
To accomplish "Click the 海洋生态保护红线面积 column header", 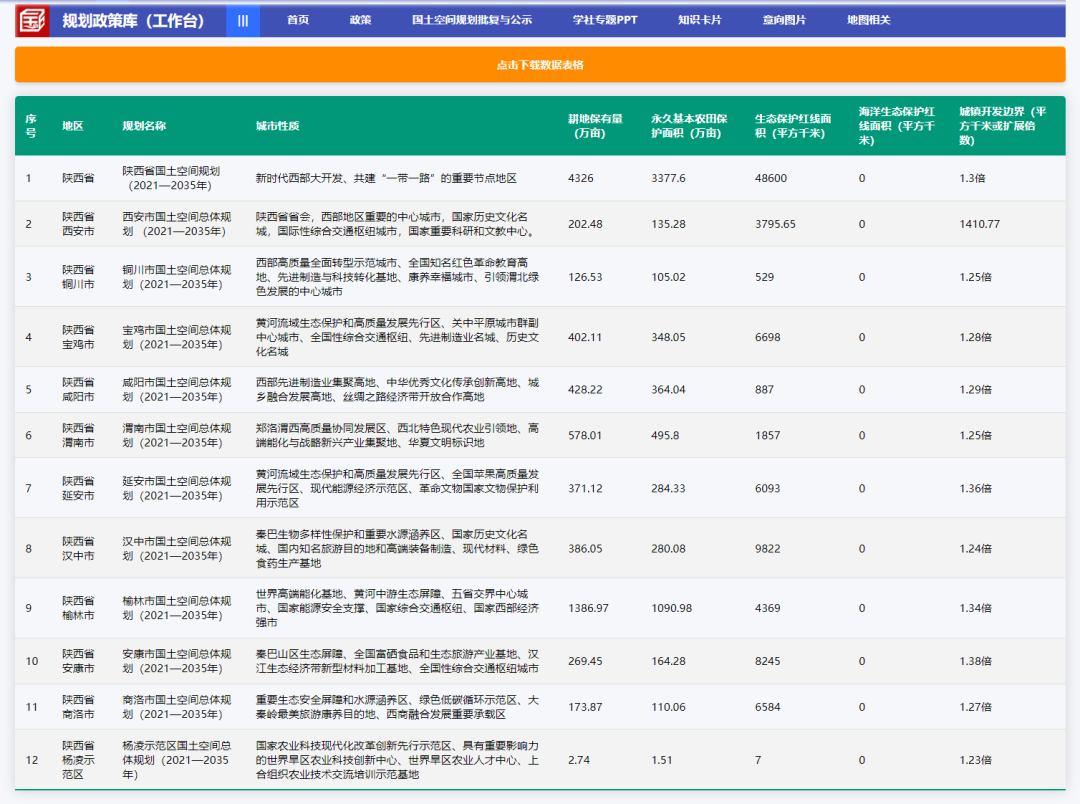I will point(897,125).
